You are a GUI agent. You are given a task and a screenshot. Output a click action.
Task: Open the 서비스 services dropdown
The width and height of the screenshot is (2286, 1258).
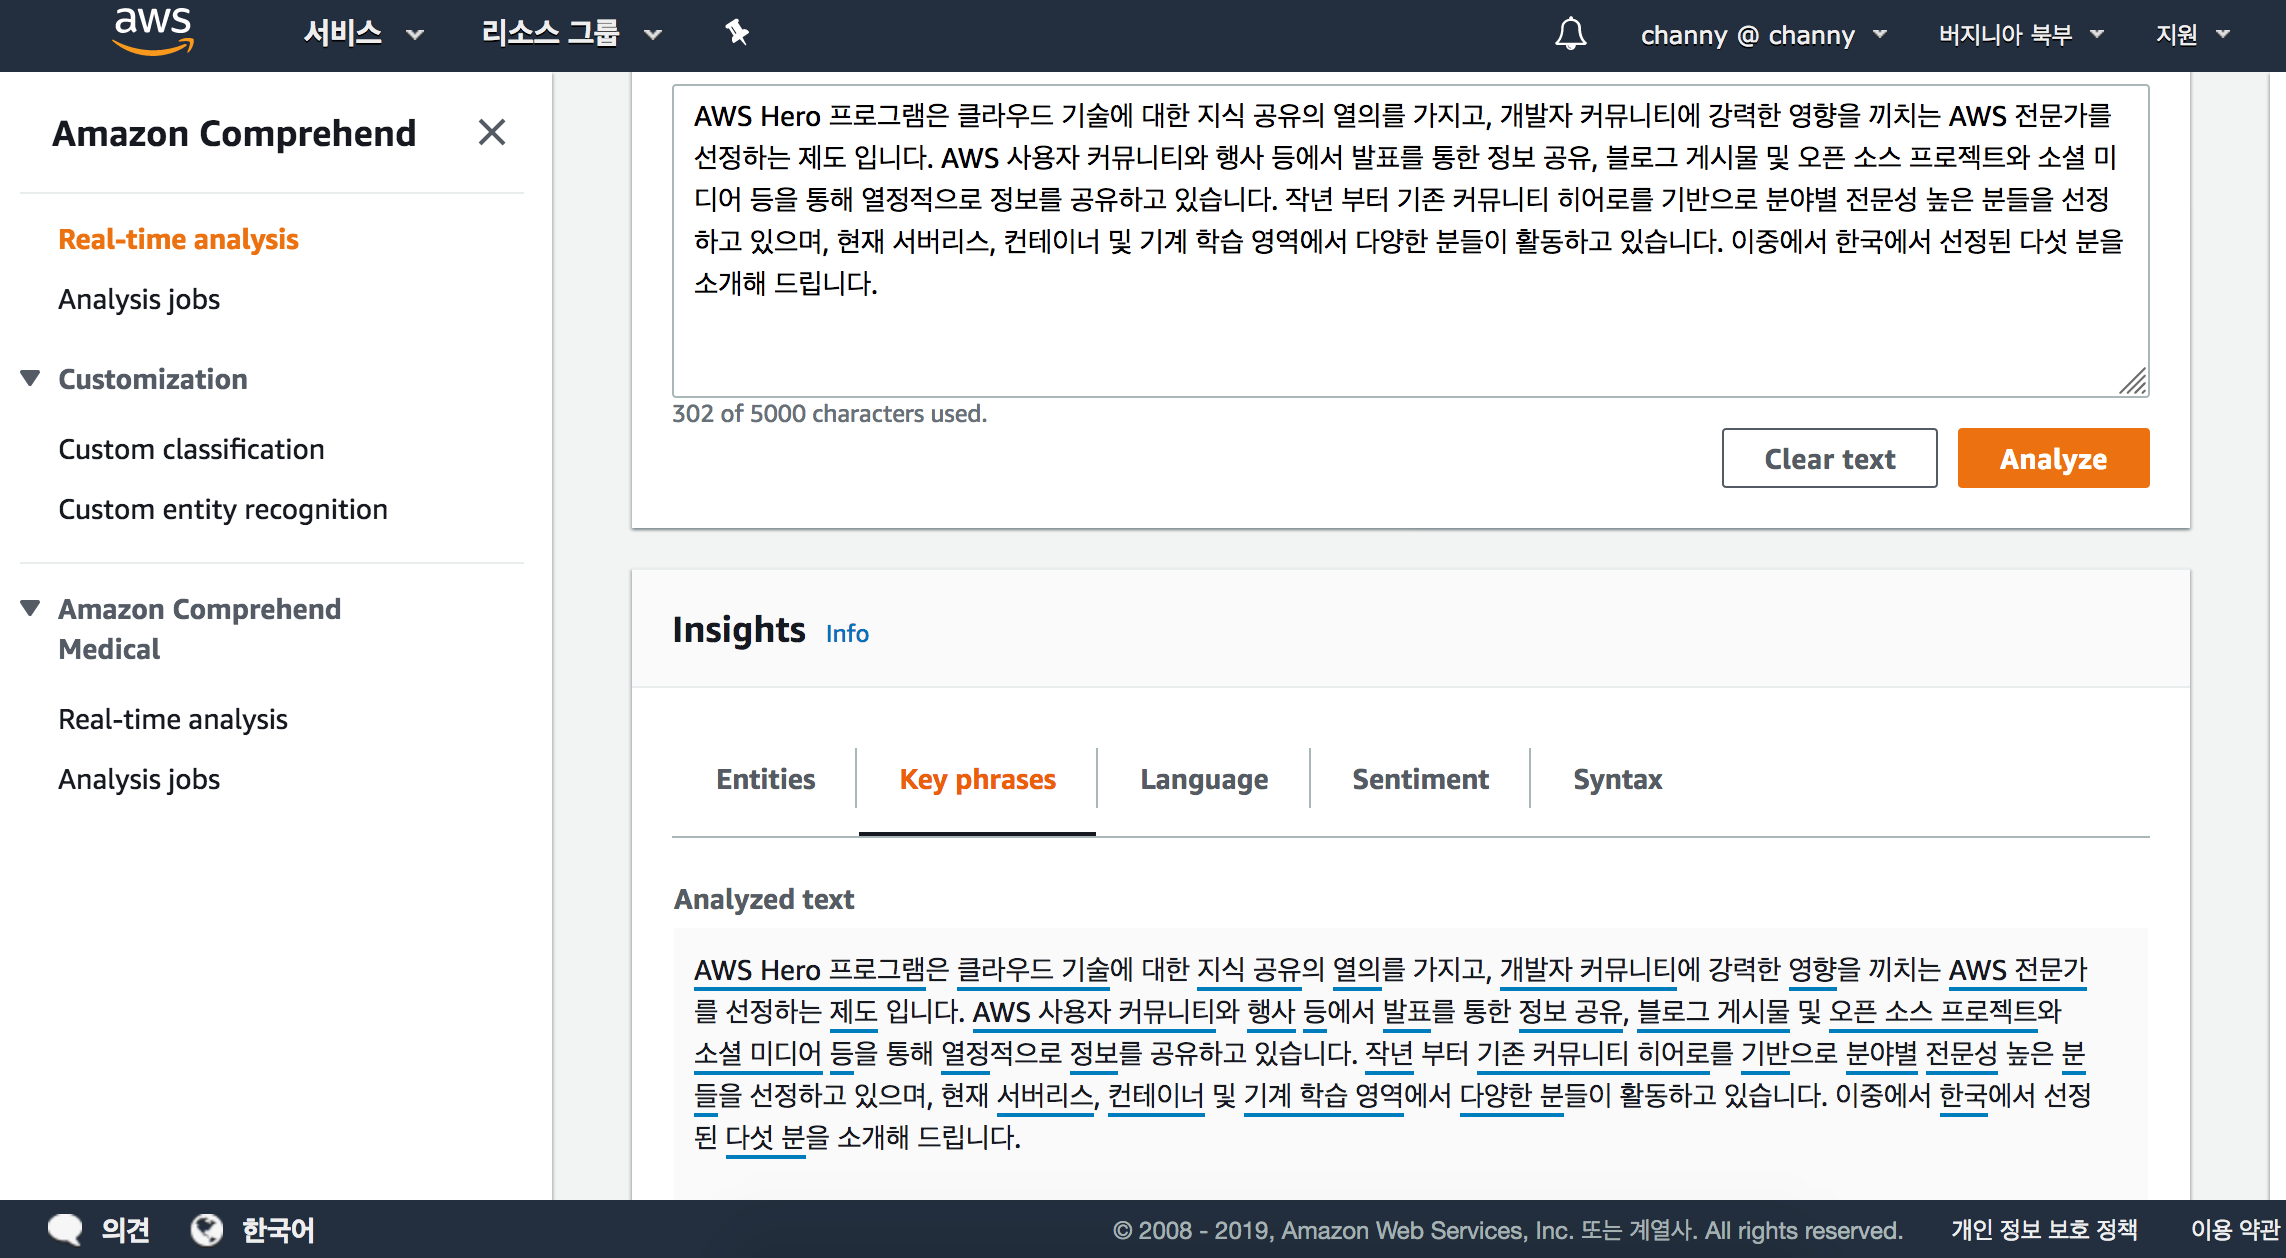pos(362,34)
